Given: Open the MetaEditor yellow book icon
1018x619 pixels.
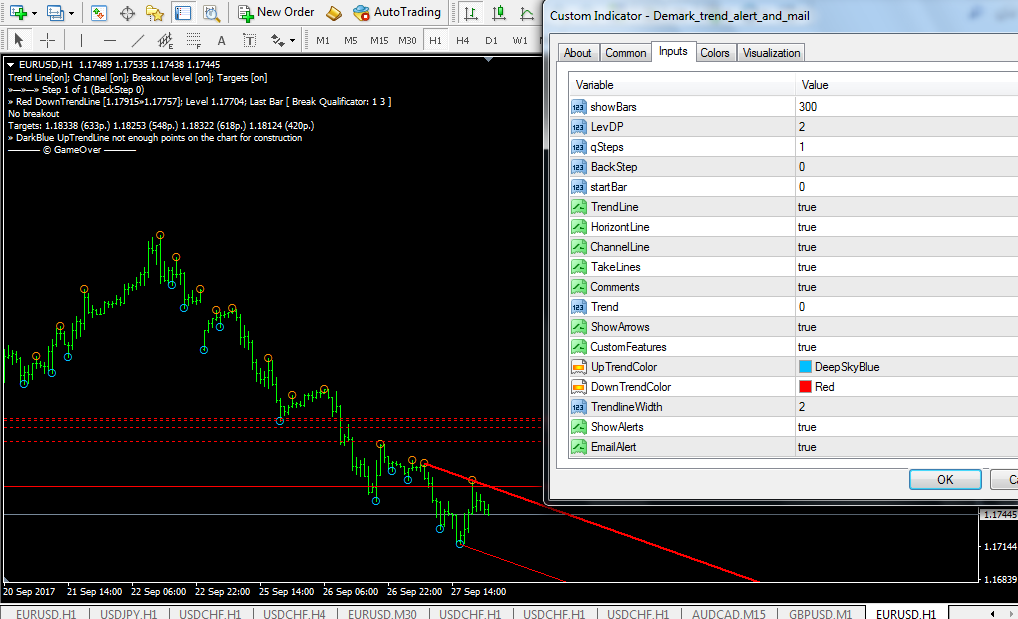Looking at the screenshot, I should [334, 12].
